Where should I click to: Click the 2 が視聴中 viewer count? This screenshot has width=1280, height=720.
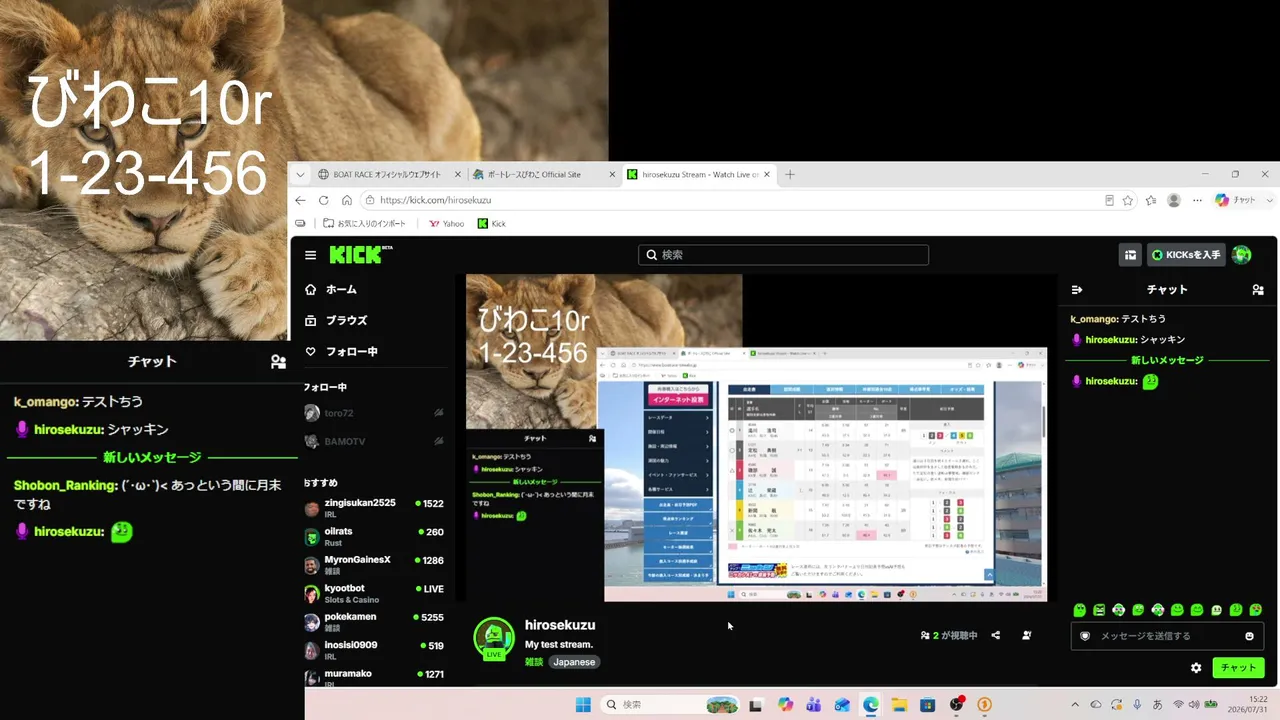949,635
